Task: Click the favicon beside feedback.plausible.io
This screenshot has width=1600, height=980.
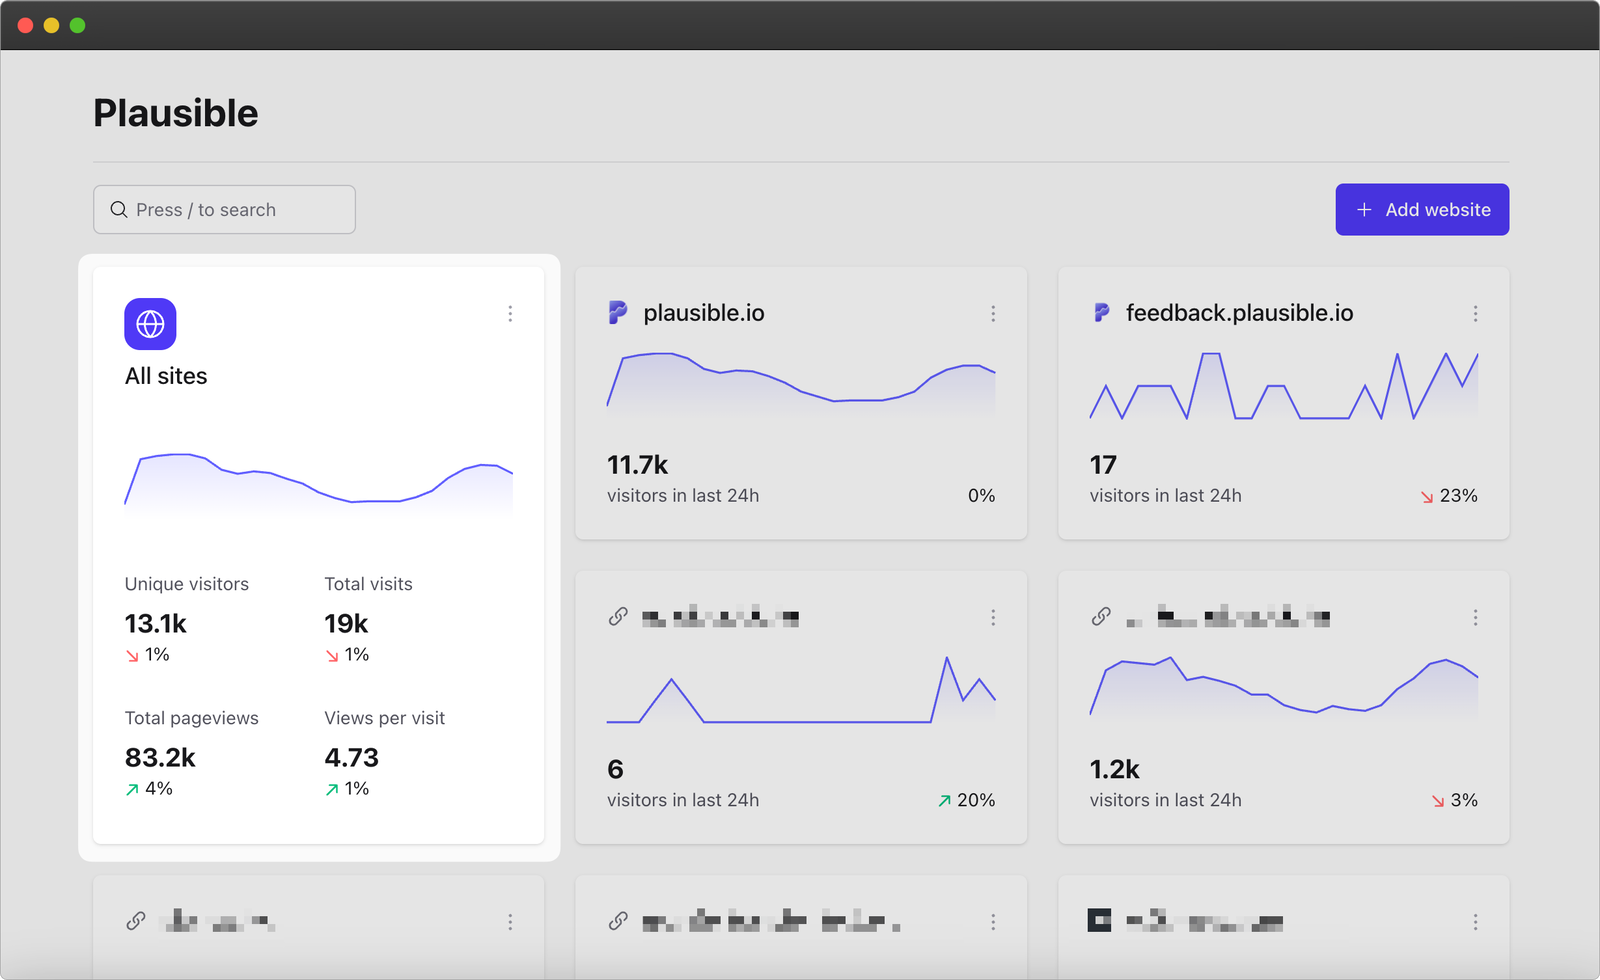Action: pos(1101,312)
